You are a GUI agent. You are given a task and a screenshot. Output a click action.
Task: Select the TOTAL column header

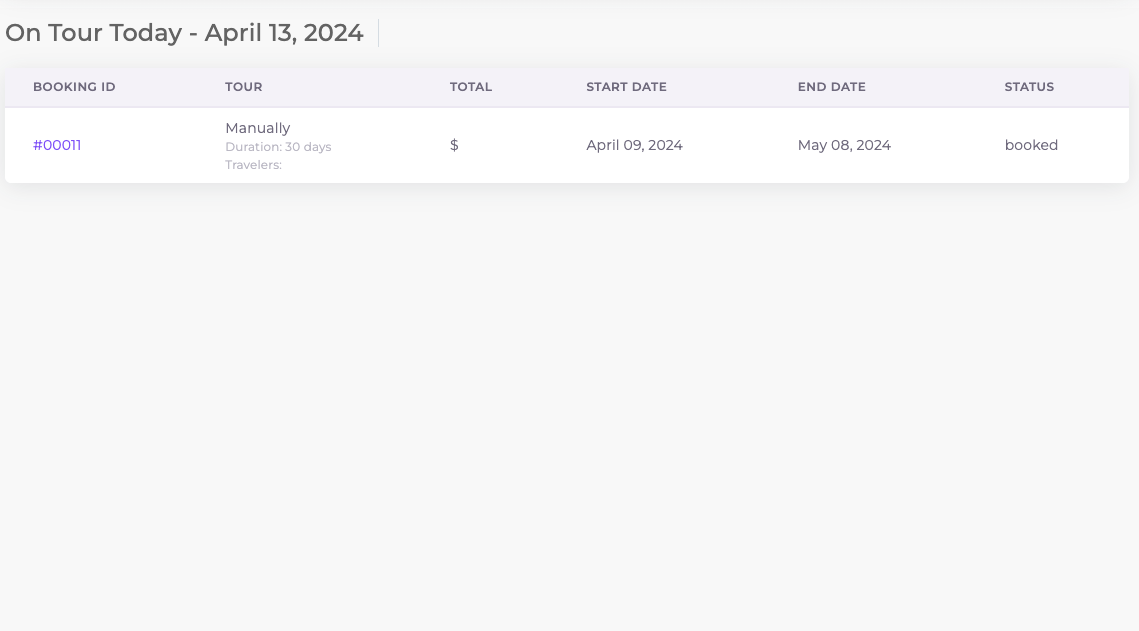(470, 87)
